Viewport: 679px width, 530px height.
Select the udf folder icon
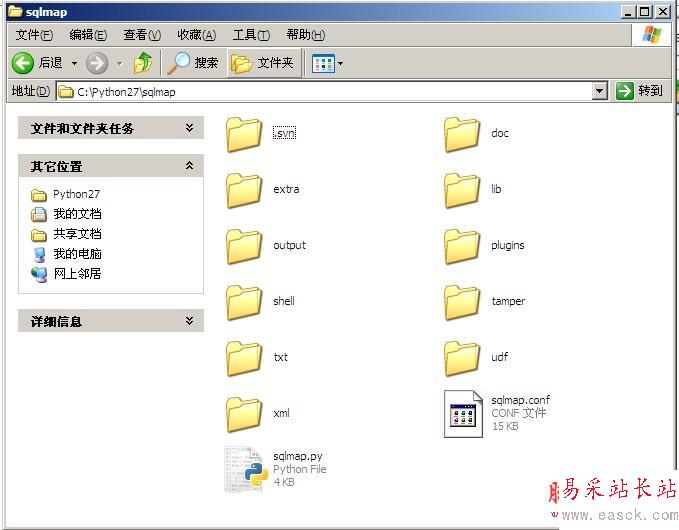(x=462, y=358)
